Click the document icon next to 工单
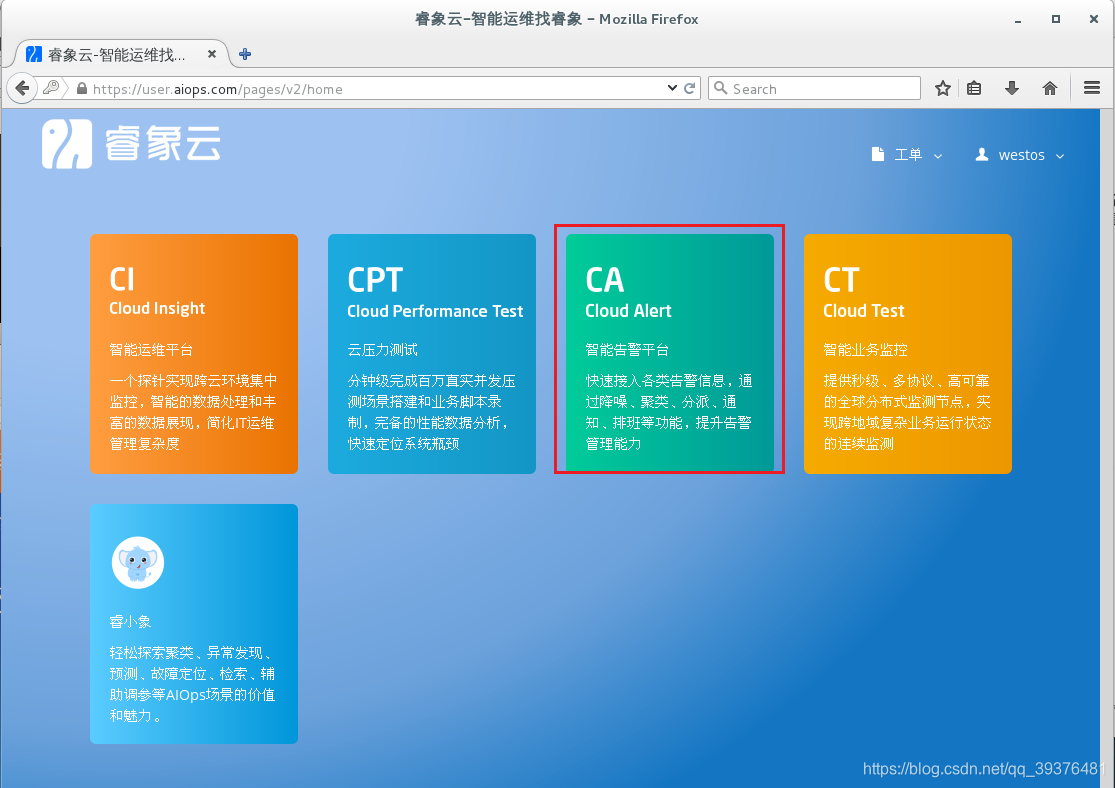1115x788 pixels. tap(878, 154)
